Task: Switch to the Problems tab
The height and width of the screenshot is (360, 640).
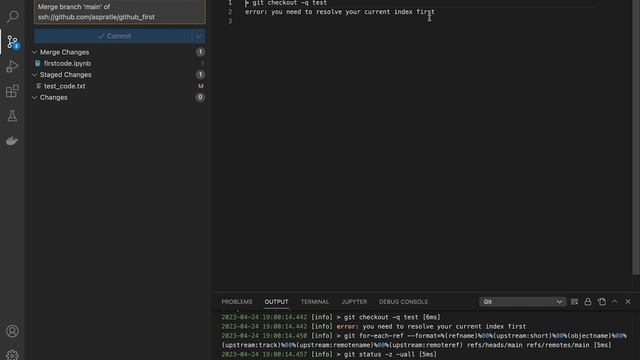Action: point(237,302)
